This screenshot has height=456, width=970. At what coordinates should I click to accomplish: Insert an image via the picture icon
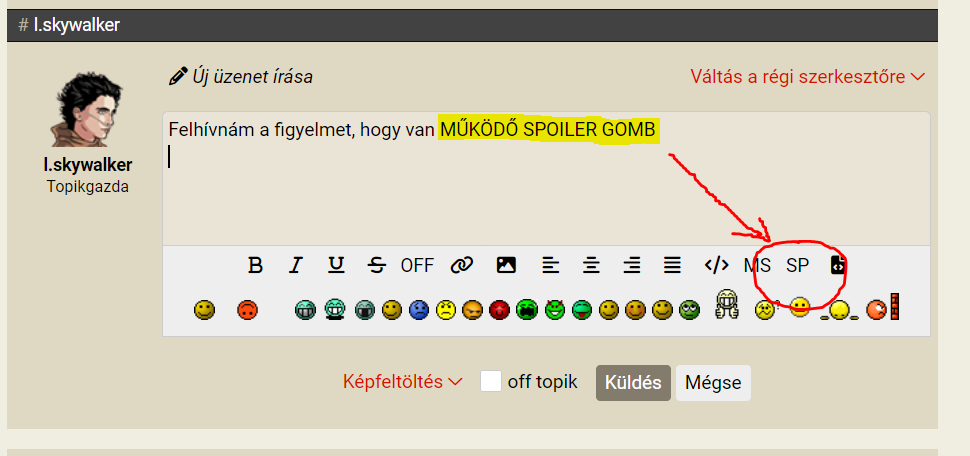(x=506, y=265)
